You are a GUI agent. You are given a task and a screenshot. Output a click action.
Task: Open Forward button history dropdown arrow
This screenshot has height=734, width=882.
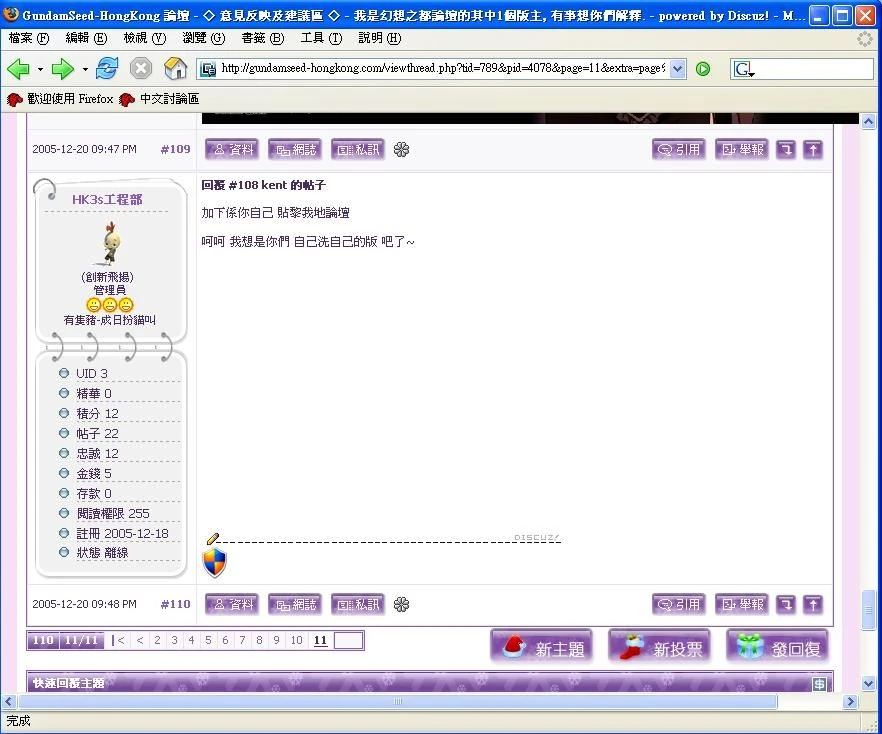click(84, 69)
